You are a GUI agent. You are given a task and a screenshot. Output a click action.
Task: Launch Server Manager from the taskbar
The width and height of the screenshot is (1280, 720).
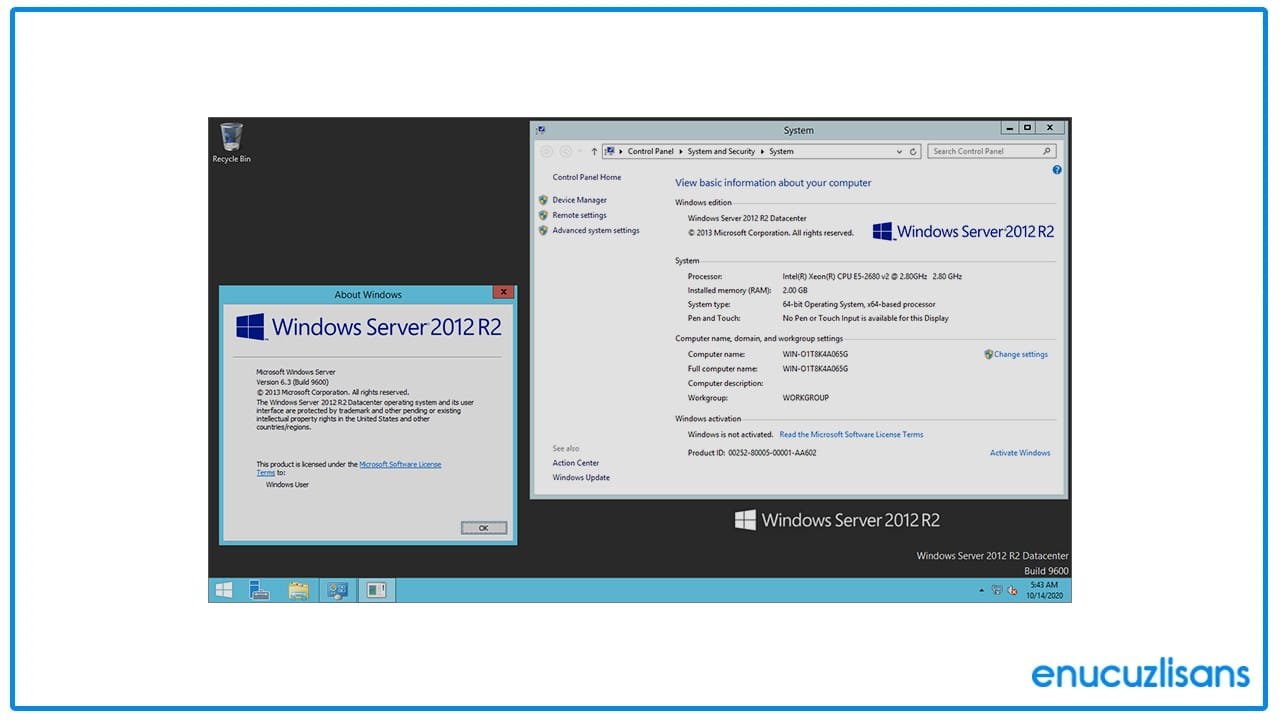pyautogui.click(x=260, y=590)
